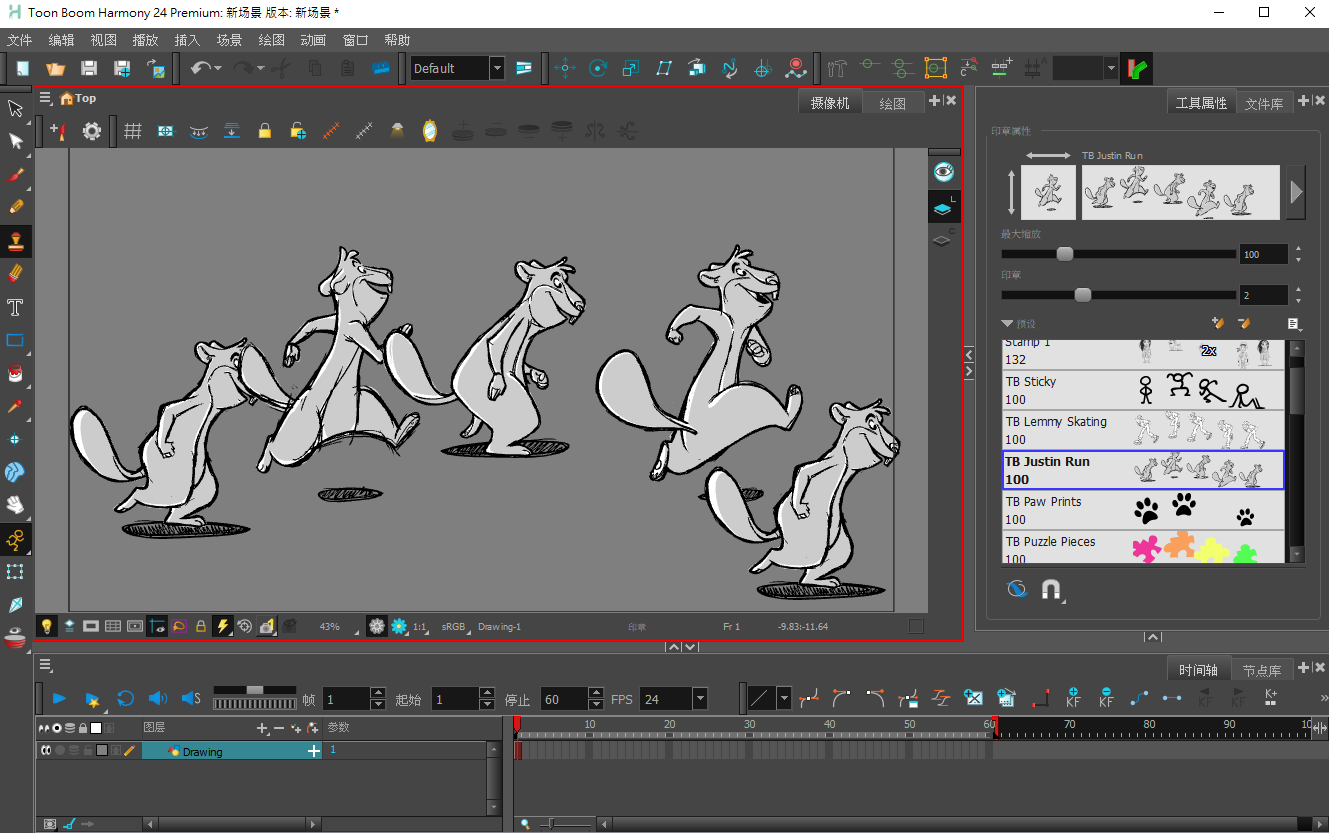The height and width of the screenshot is (833, 1329).
Task: Toggle loop playback icon
Action: point(125,699)
